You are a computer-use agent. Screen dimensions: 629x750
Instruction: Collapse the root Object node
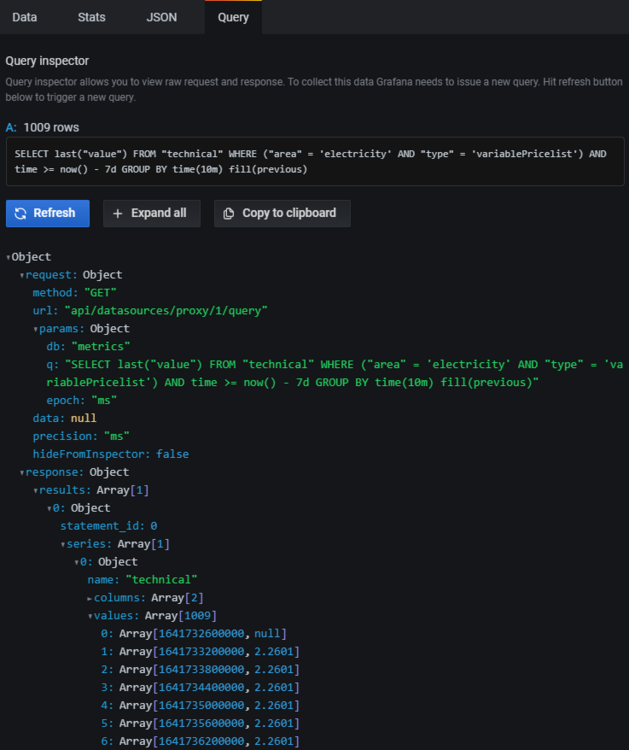click(x=8, y=258)
